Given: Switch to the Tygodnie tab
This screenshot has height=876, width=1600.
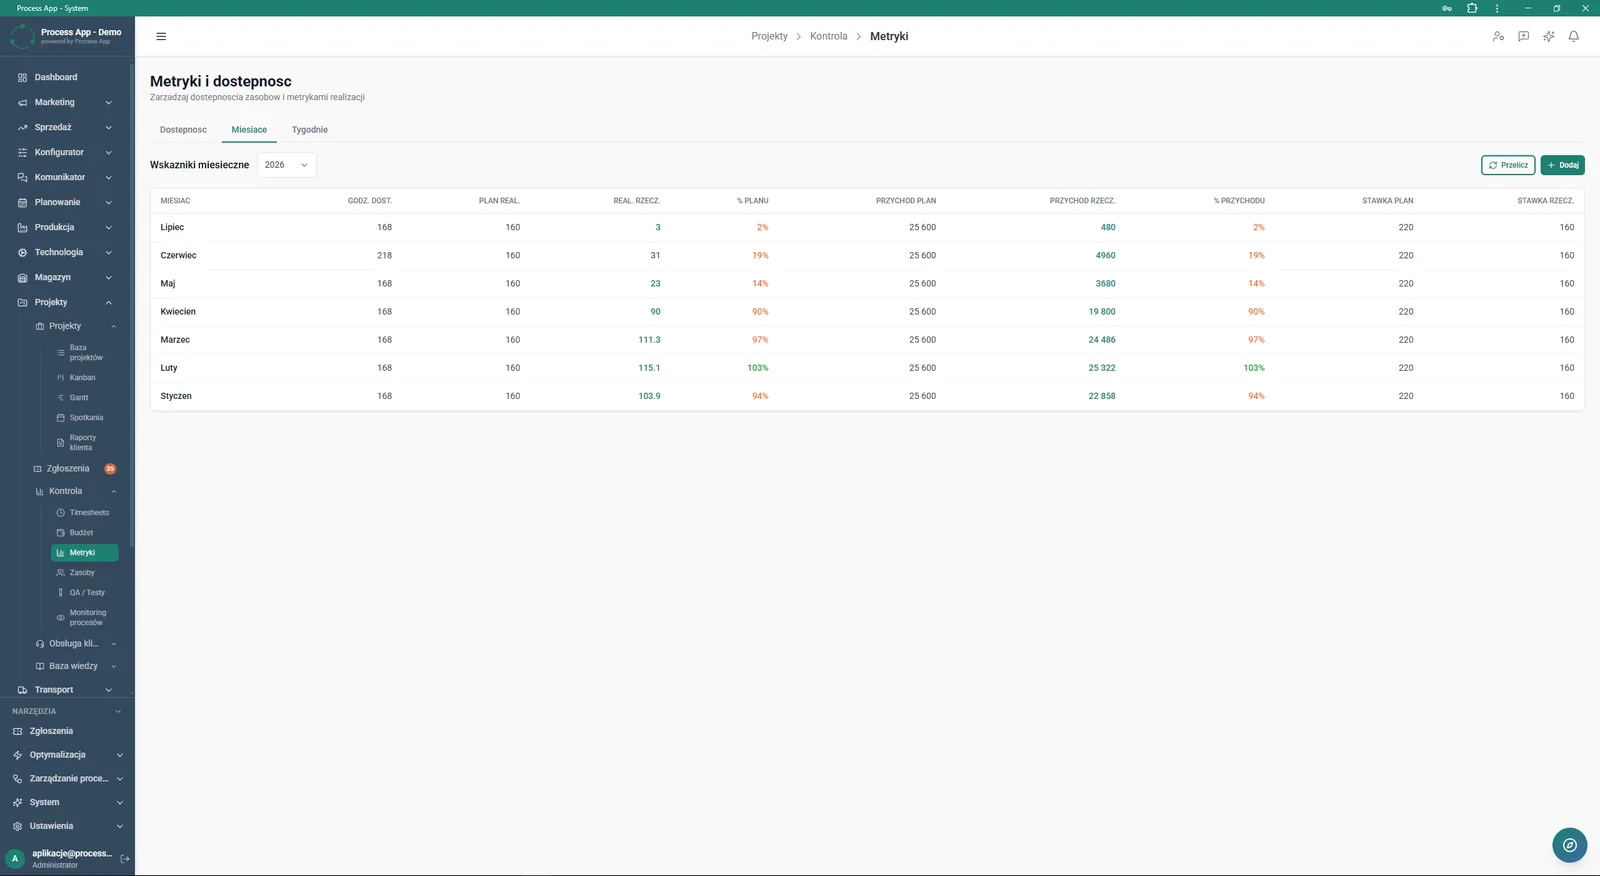Looking at the screenshot, I should pyautogui.click(x=310, y=130).
